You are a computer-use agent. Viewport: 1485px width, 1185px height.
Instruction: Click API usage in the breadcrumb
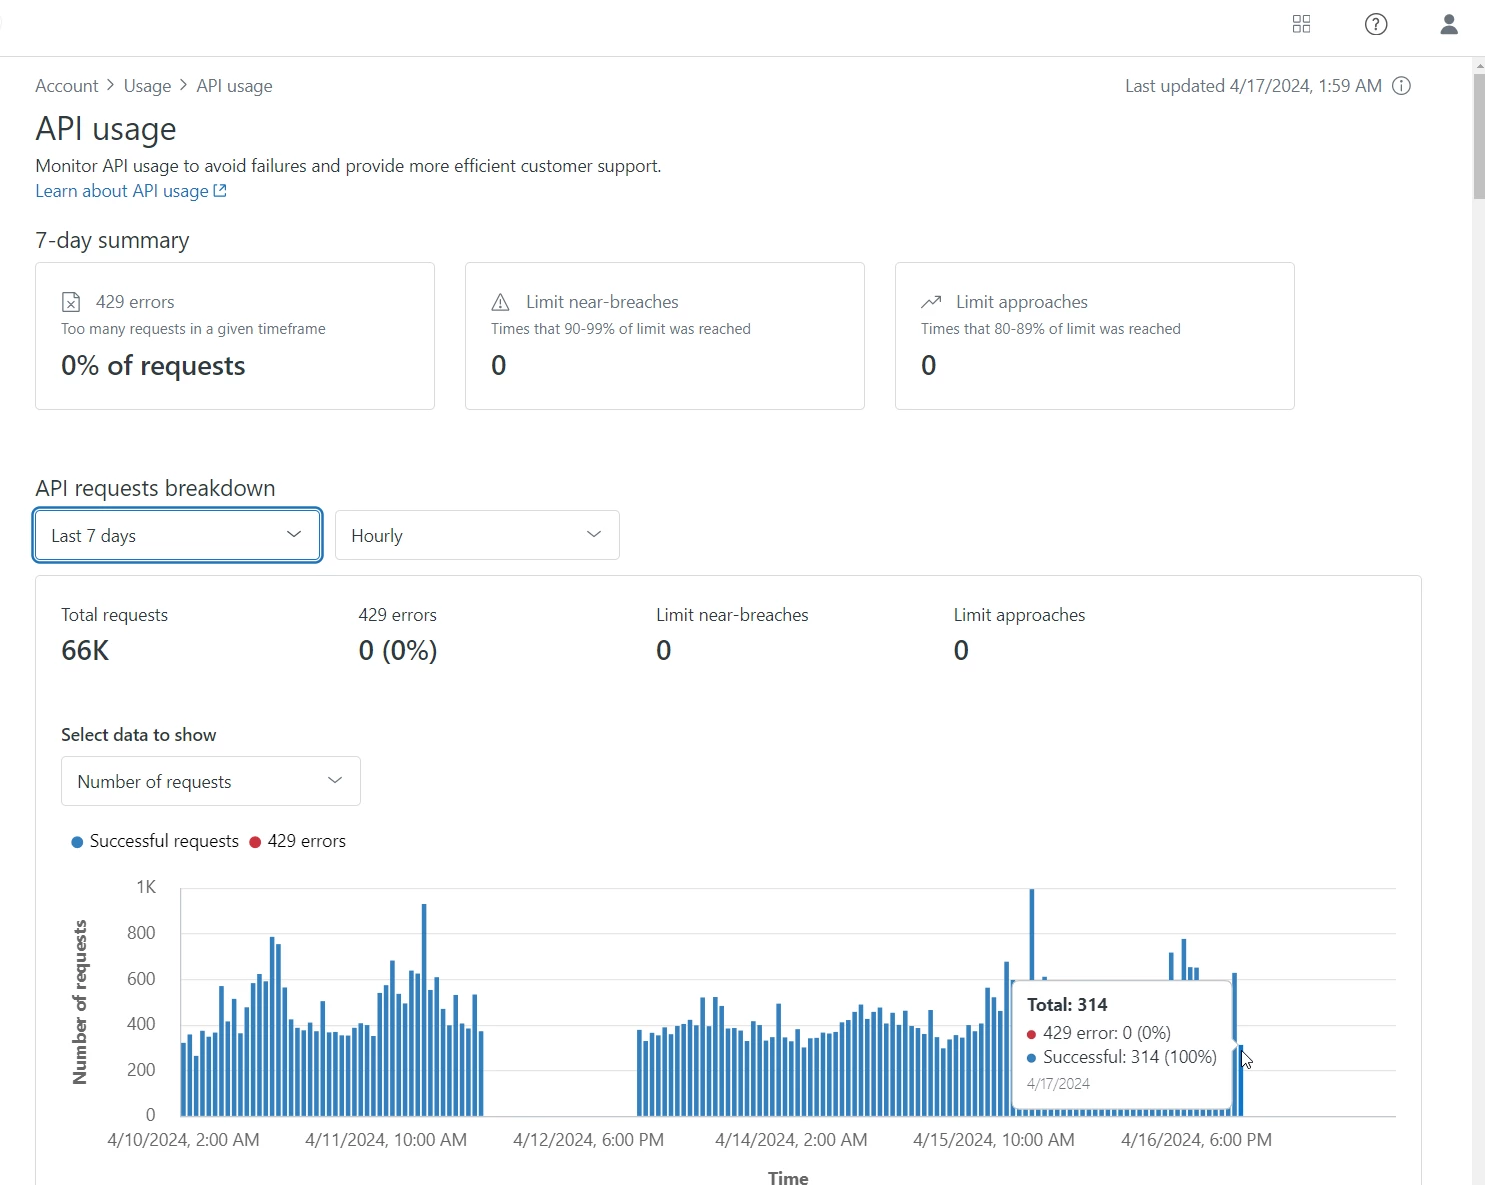point(234,86)
